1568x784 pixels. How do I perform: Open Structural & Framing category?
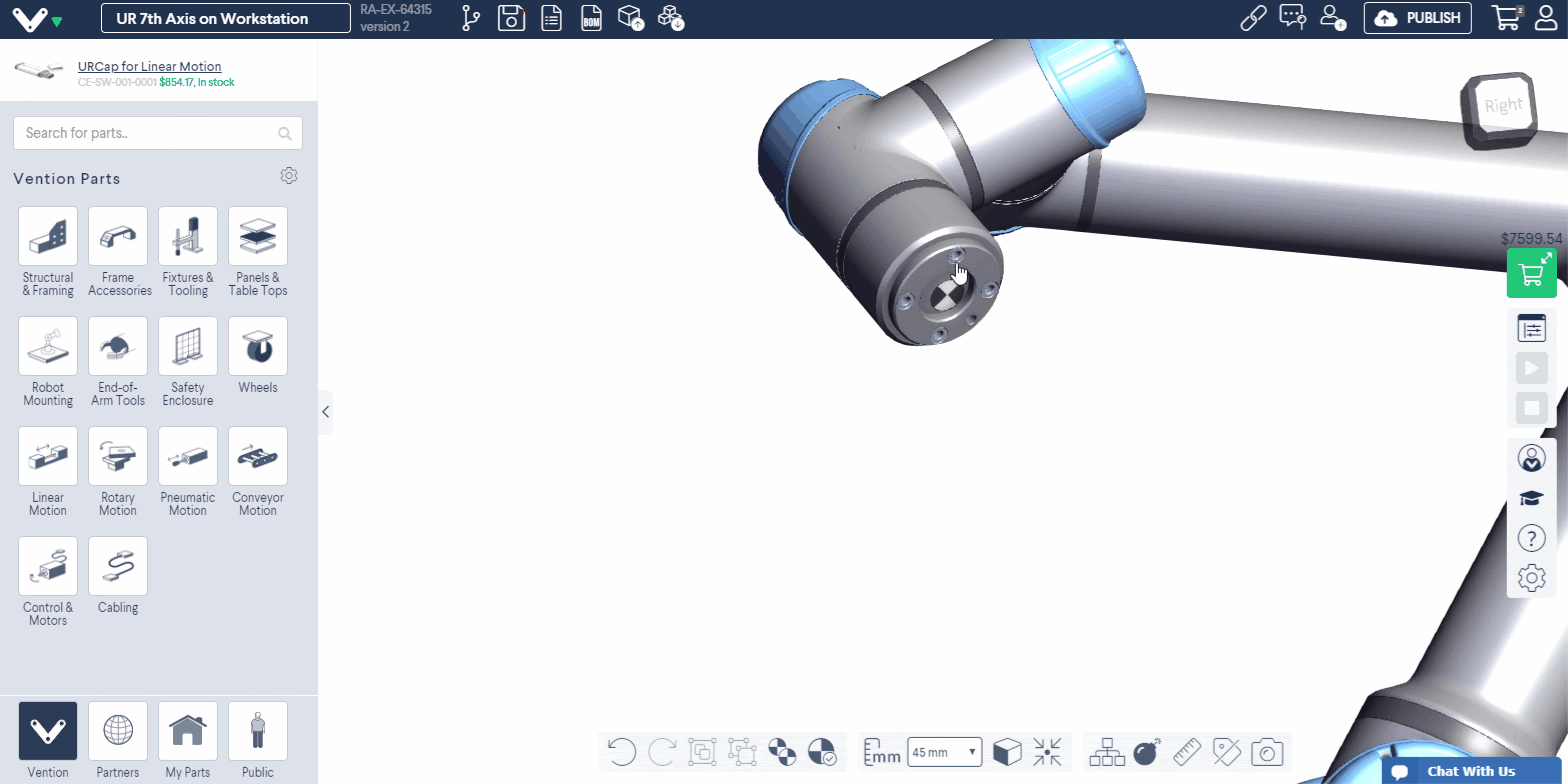click(x=48, y=253)
